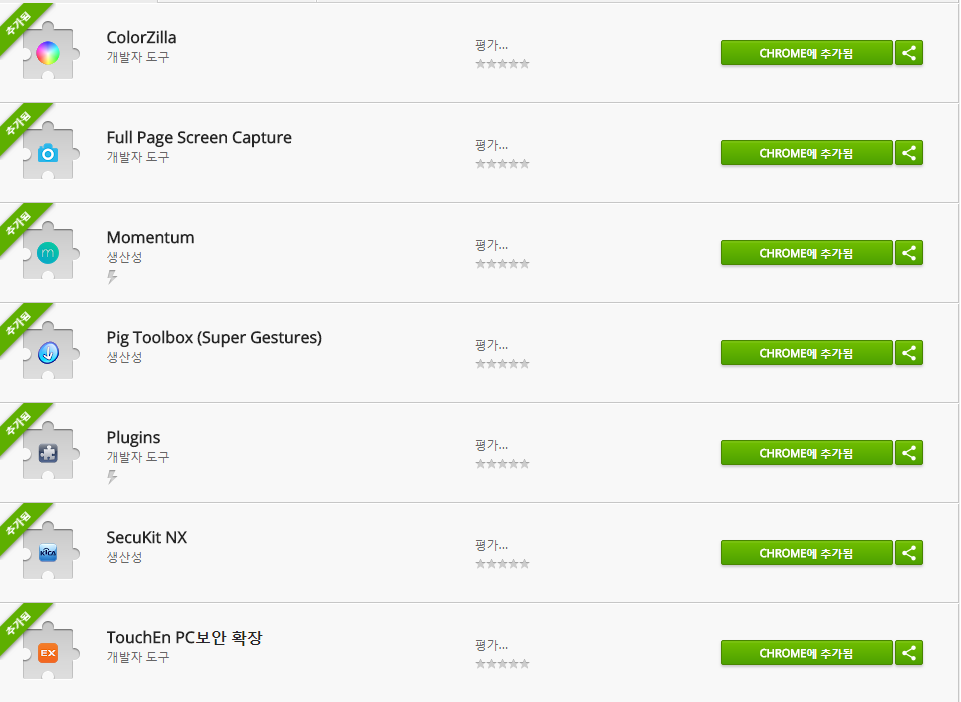Click the SecuKit NX extension icon

point(48,553)
